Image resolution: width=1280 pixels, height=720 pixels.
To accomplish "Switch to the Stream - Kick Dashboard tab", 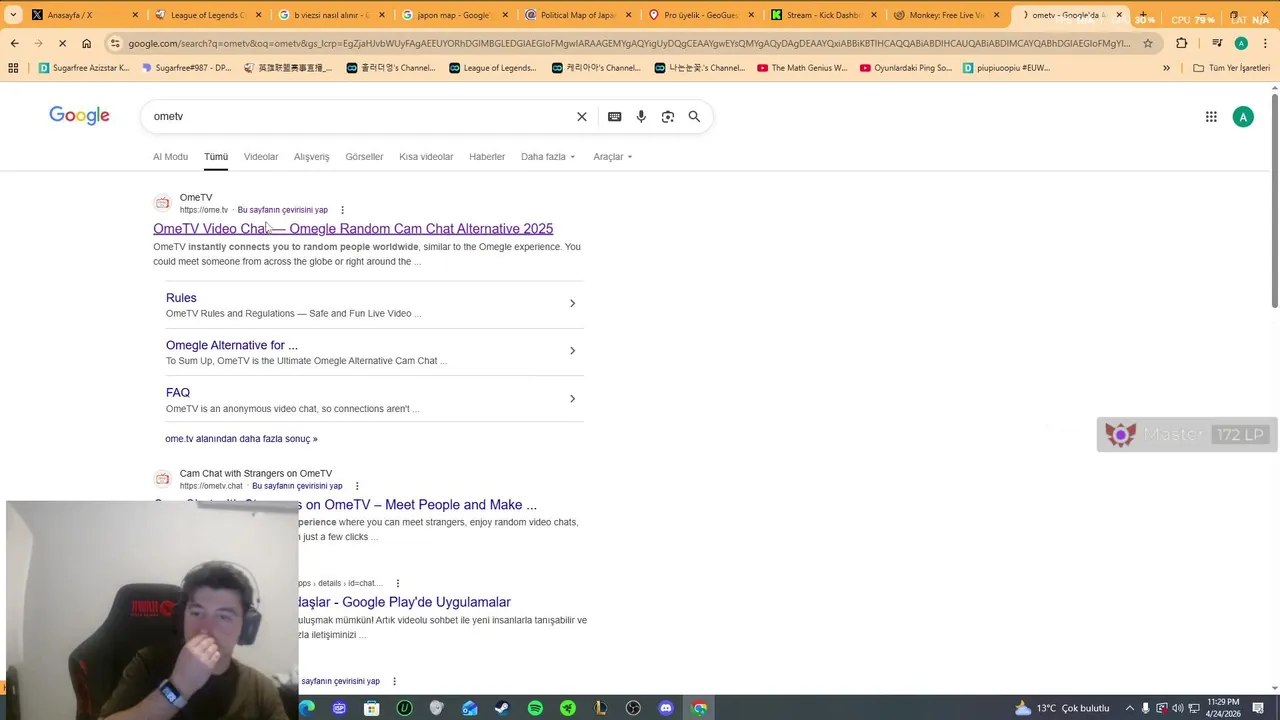I will 823,15.
